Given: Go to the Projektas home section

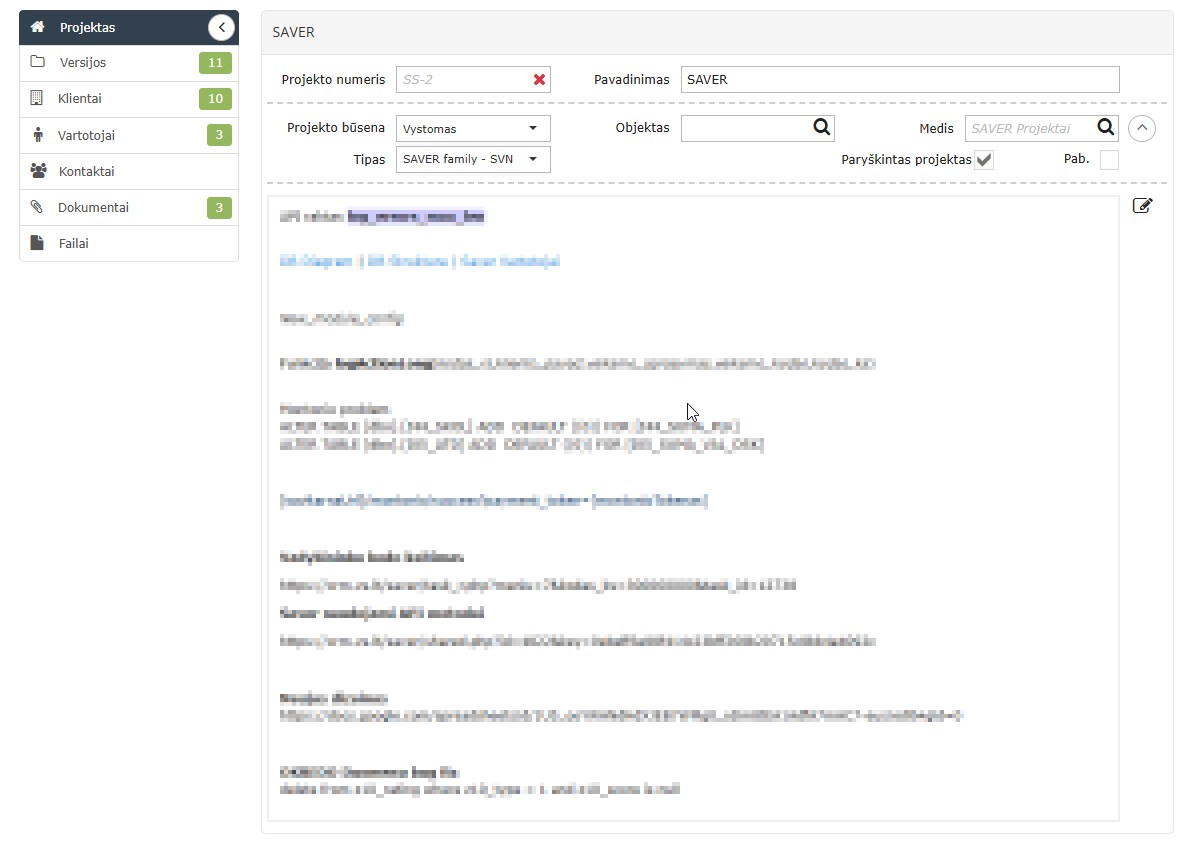Looking at the screenshot, I should [x=87, y=28].
